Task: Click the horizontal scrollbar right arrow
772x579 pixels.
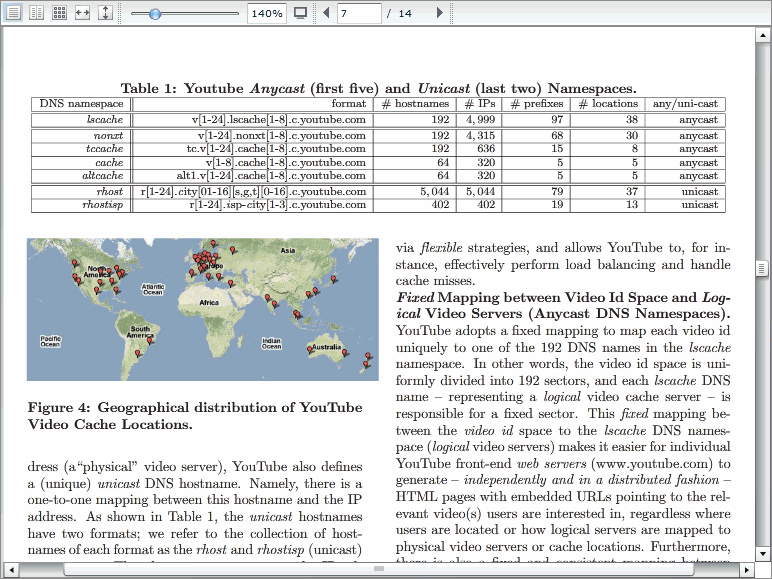Action: (x=746, y=569)
